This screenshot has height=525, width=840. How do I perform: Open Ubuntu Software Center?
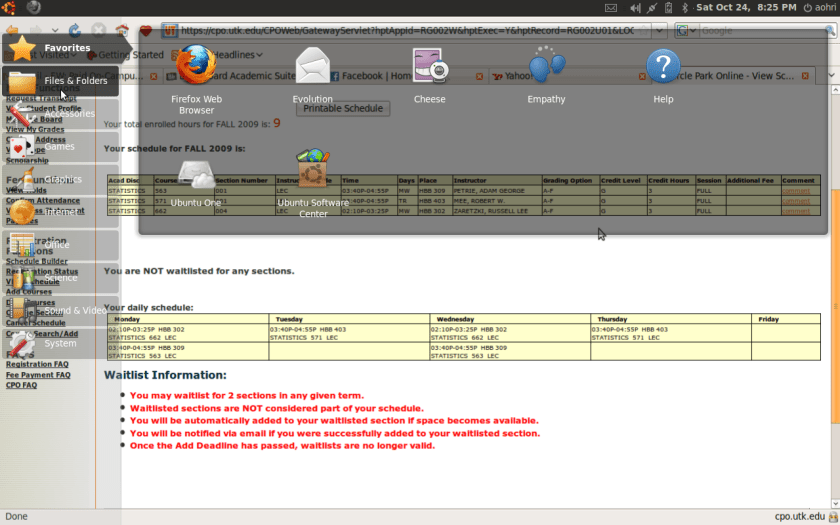313,184
